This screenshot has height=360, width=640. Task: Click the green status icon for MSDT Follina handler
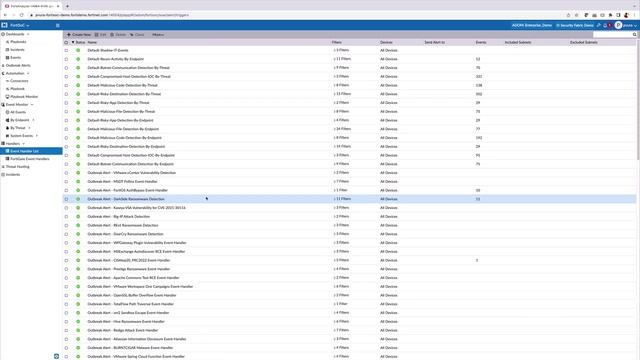(78, 181)
